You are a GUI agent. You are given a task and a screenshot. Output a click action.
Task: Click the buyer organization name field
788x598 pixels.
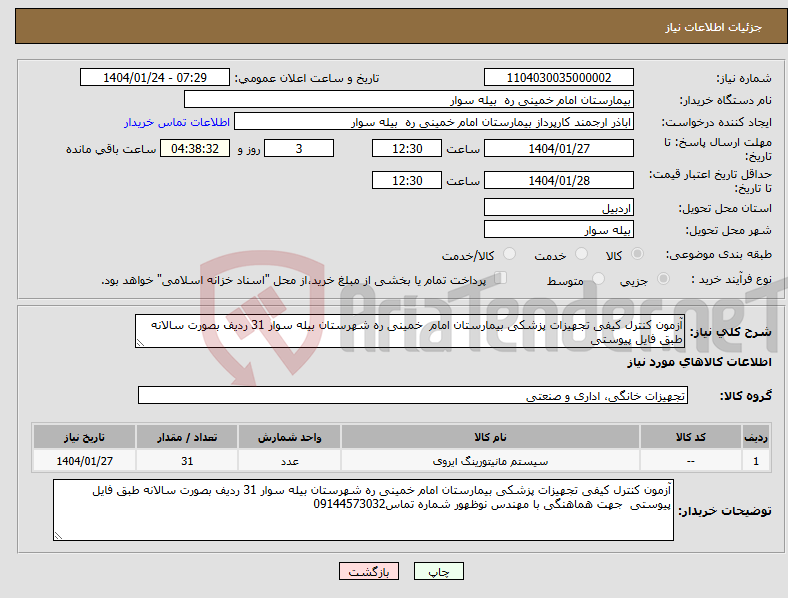409,99
